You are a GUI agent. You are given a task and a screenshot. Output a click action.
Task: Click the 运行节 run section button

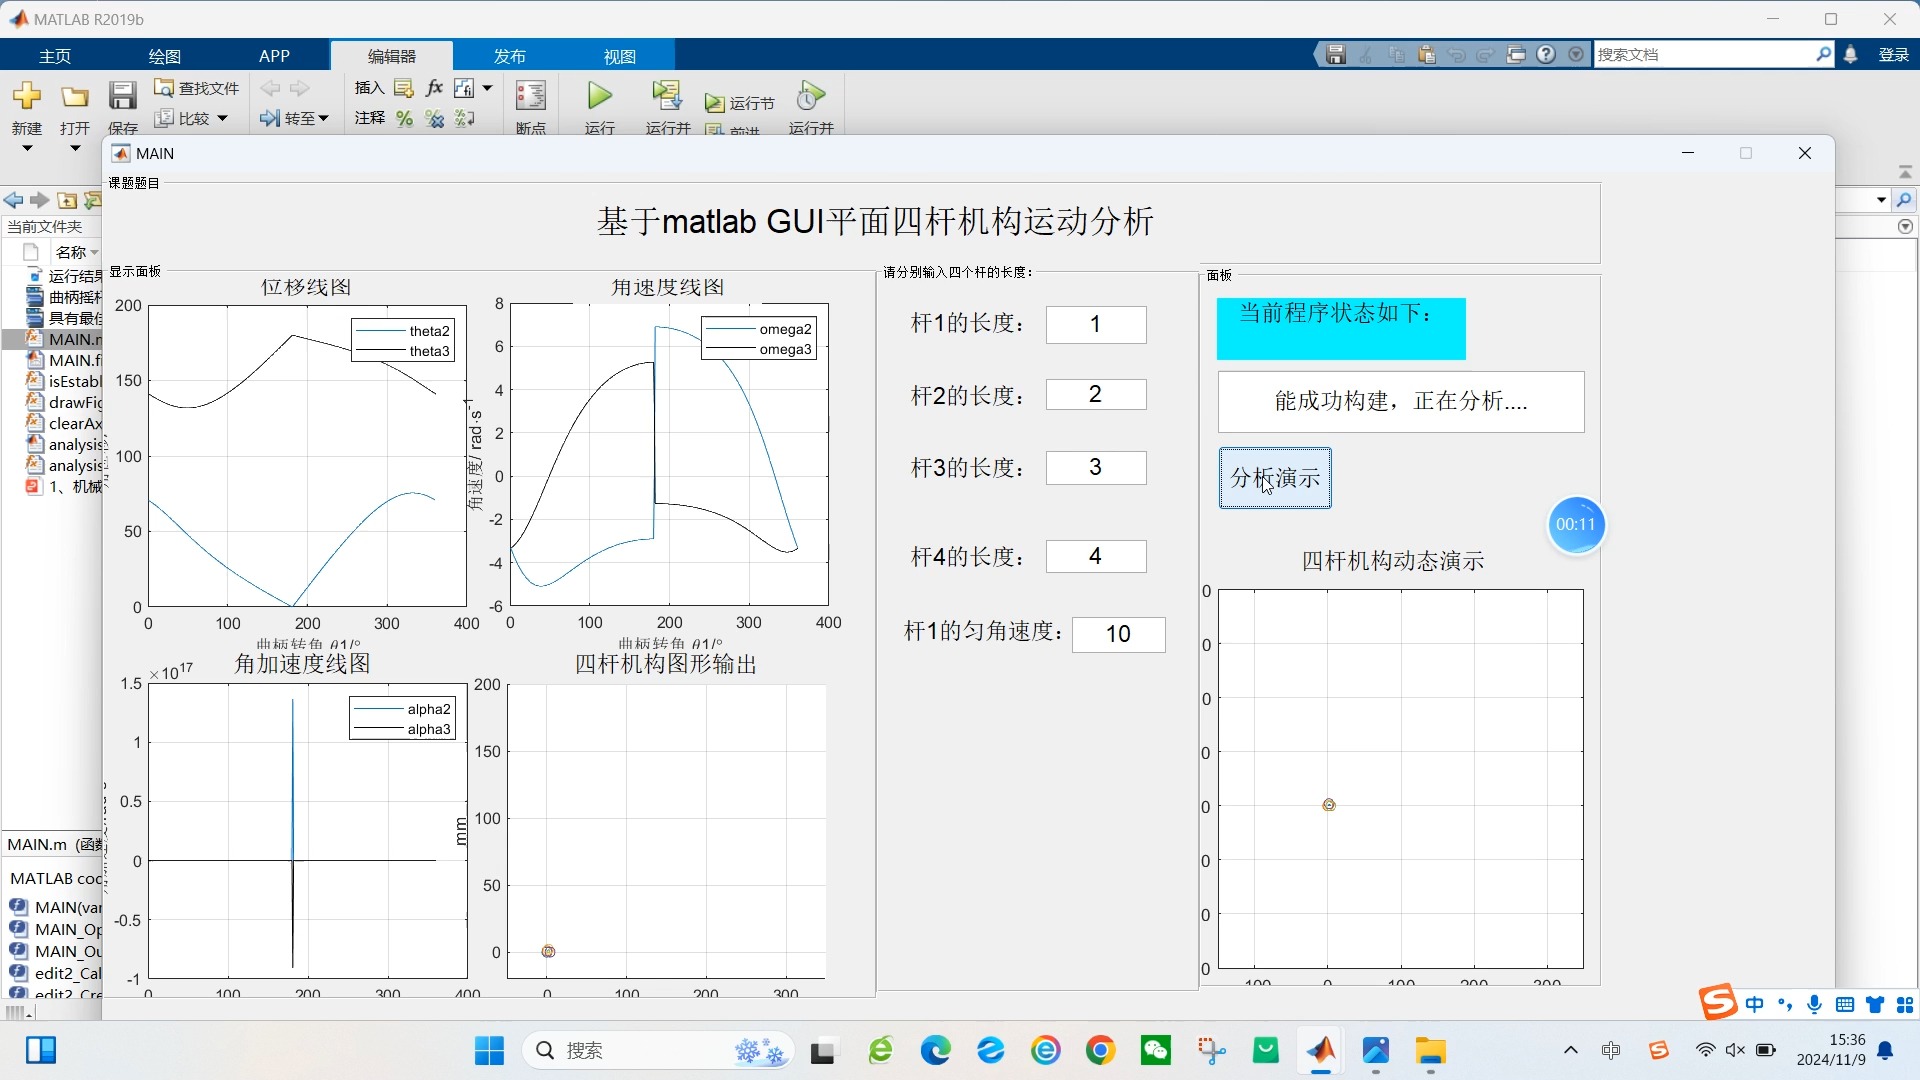[x=740, y=103]
